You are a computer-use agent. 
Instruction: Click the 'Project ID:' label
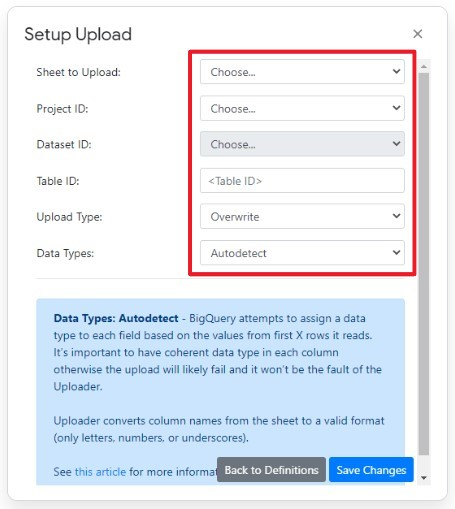pos(62,109)
